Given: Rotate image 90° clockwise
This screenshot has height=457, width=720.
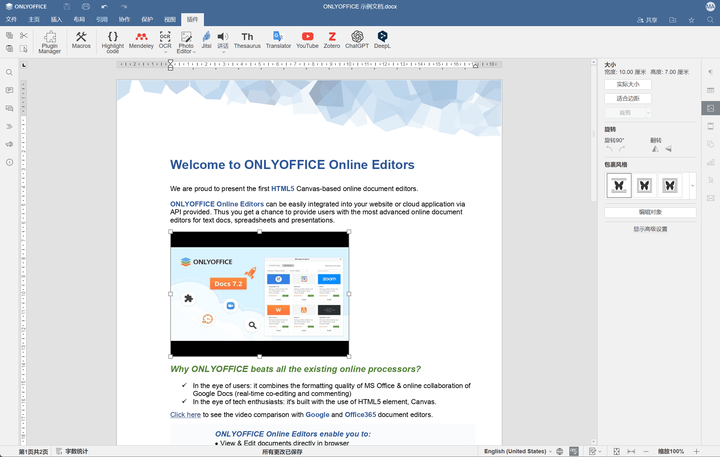Looking at the screenshot, I should 622,149.
